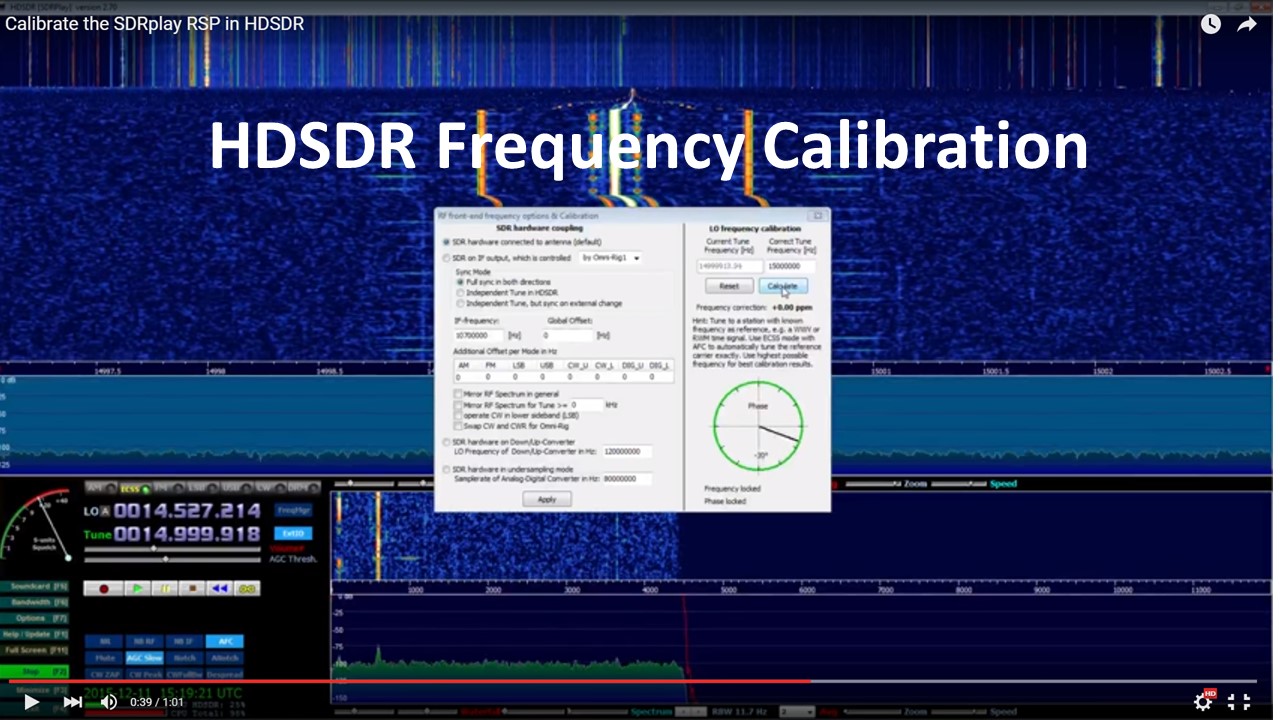Open the by Omni-Rig1 dropdown
Image resolution: width=1280 pixels, height=720 pixels.
click(x=610, y=258)
